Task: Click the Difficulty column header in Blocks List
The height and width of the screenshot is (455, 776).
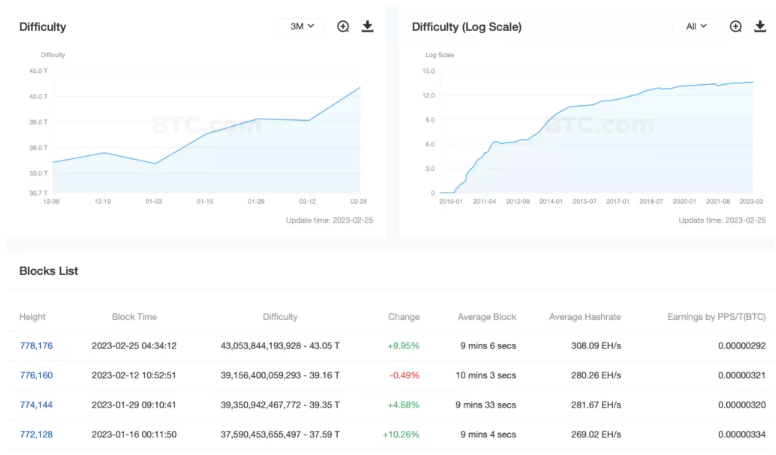Action: pyautogui.click(x=280, y=317)
